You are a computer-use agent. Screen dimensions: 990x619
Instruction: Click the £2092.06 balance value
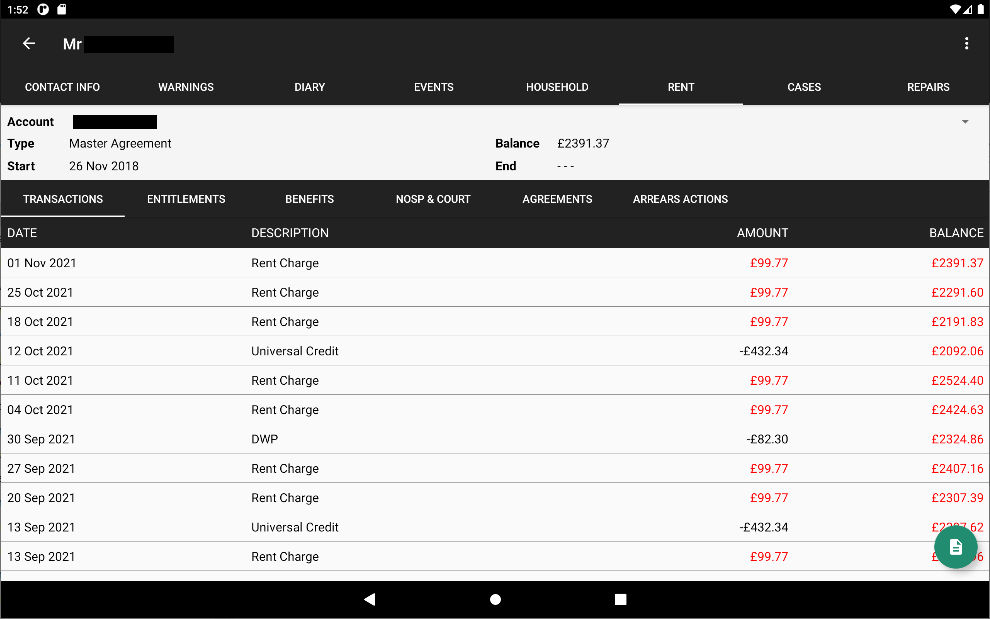(x=957, y=351)
